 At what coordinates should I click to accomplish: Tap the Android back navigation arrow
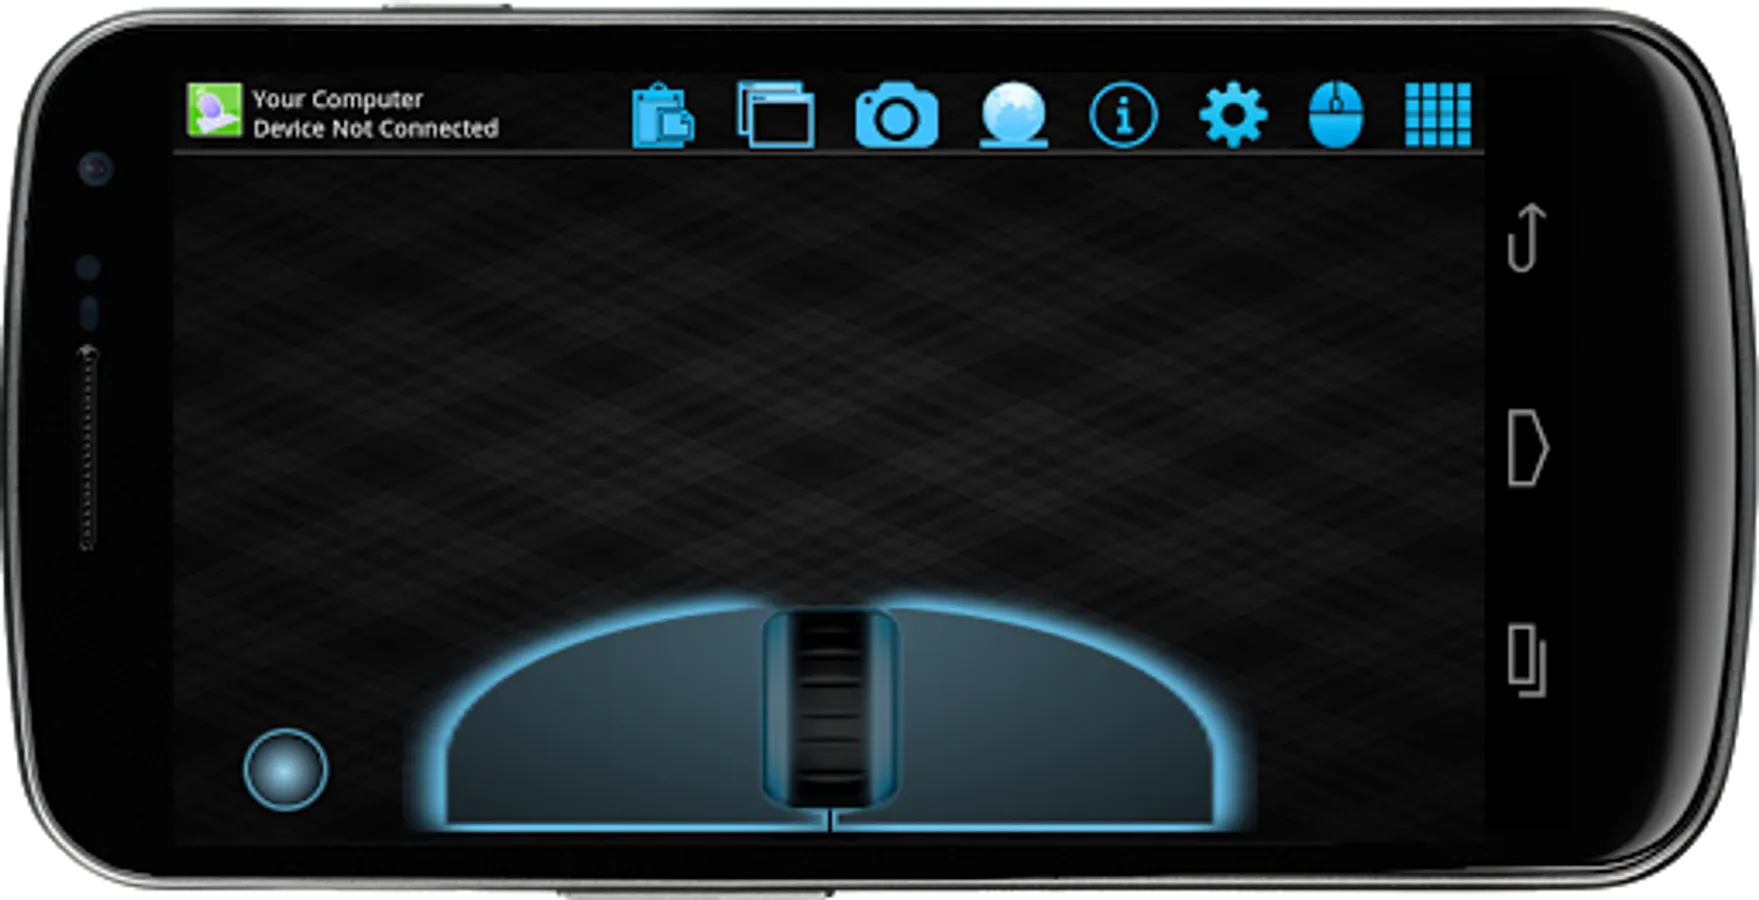[1526, 238]
